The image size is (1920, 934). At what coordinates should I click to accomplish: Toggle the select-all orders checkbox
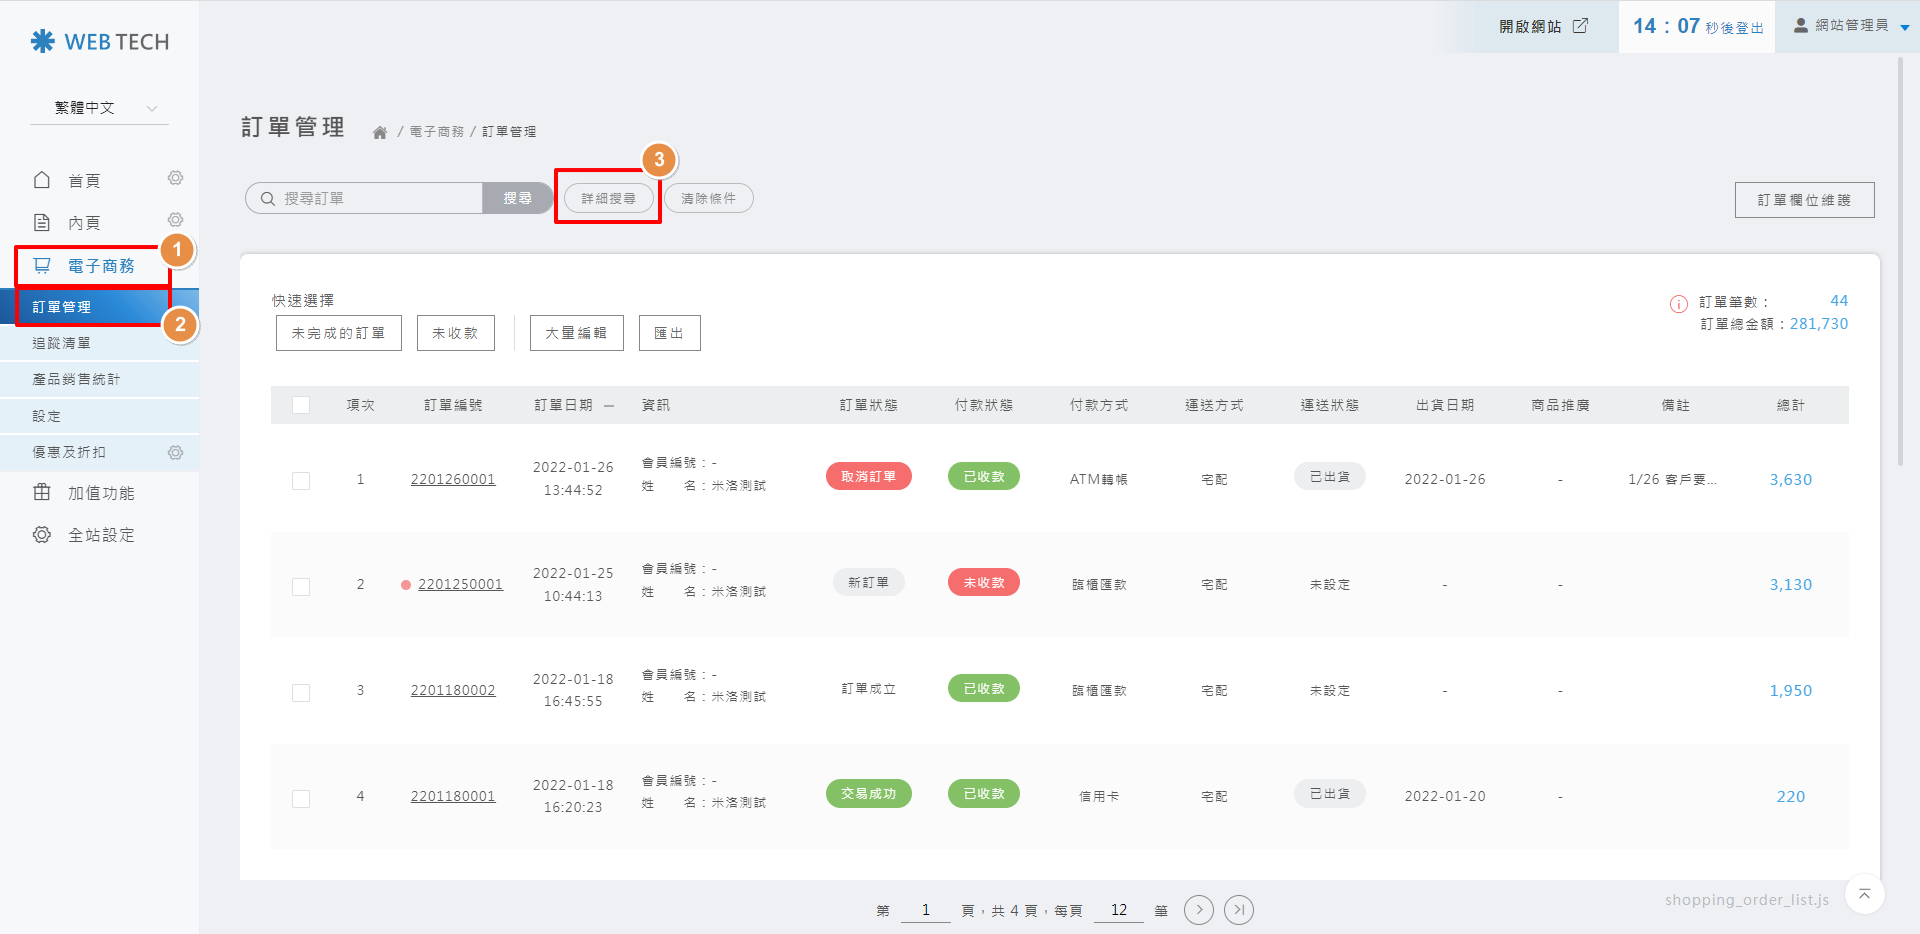(x=301, y=405)
